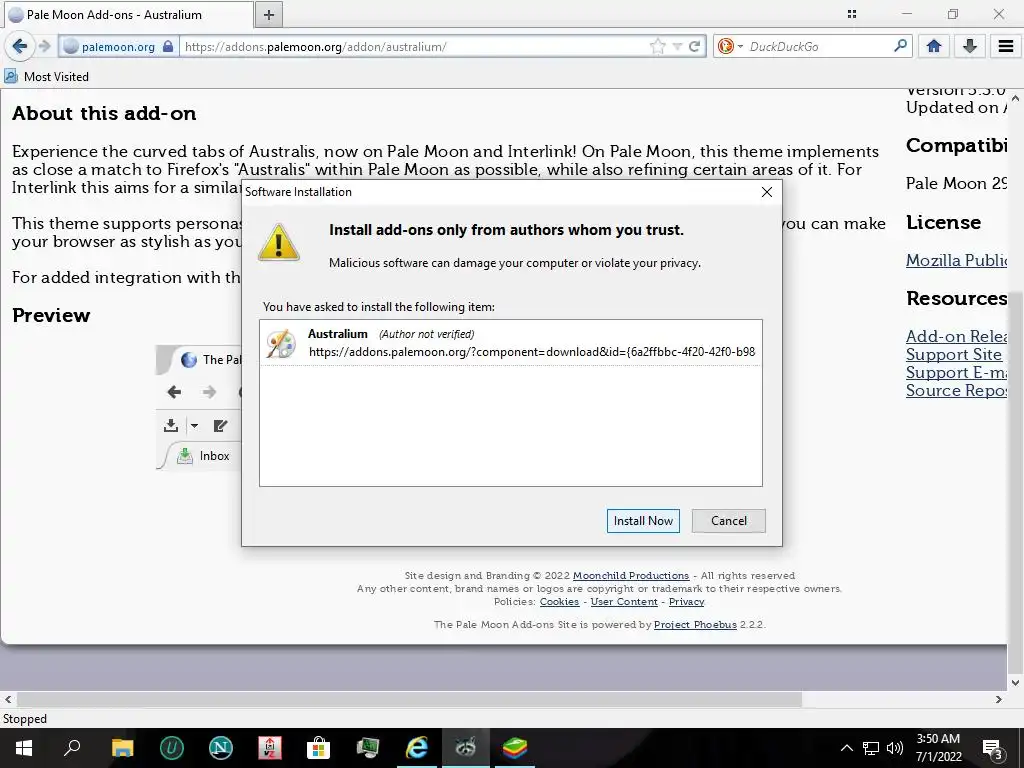Viewport: 1024px width, 768px height.
Task: Close the Software Installation dialog
Action: [x=767, y=192]
